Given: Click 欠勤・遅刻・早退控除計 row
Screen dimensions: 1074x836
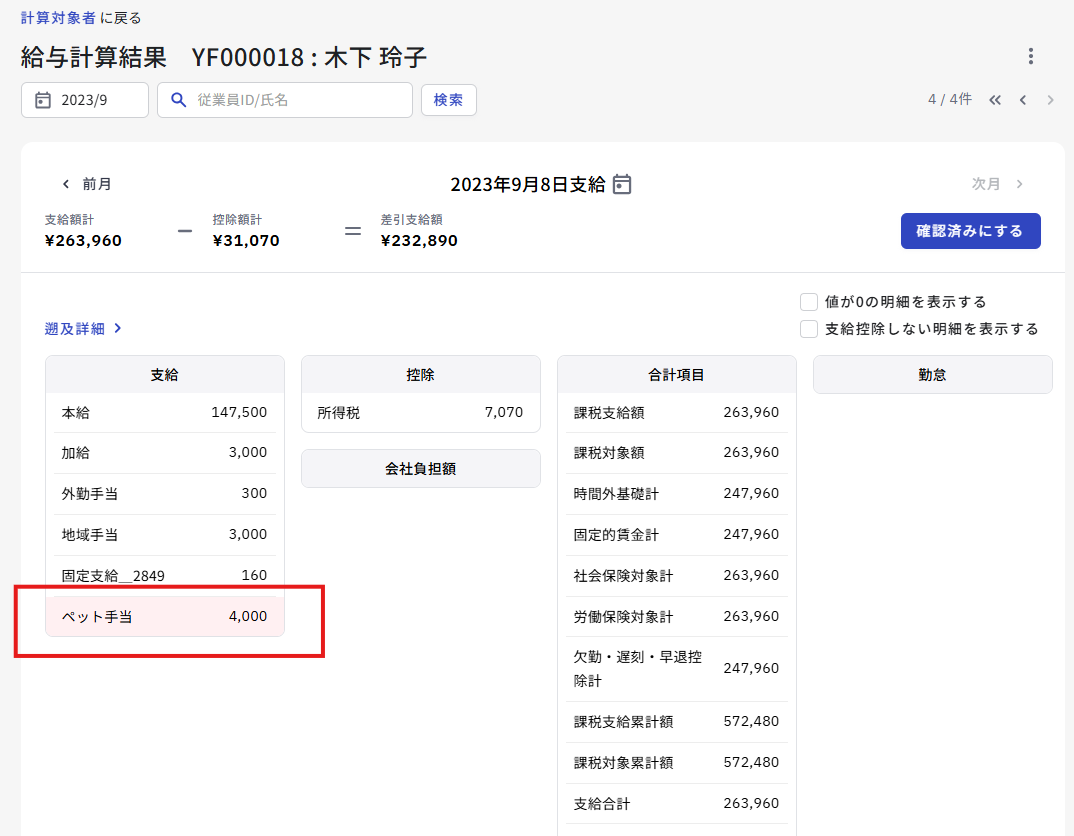Looking at the screenshot, I should [x=677, y=669].
